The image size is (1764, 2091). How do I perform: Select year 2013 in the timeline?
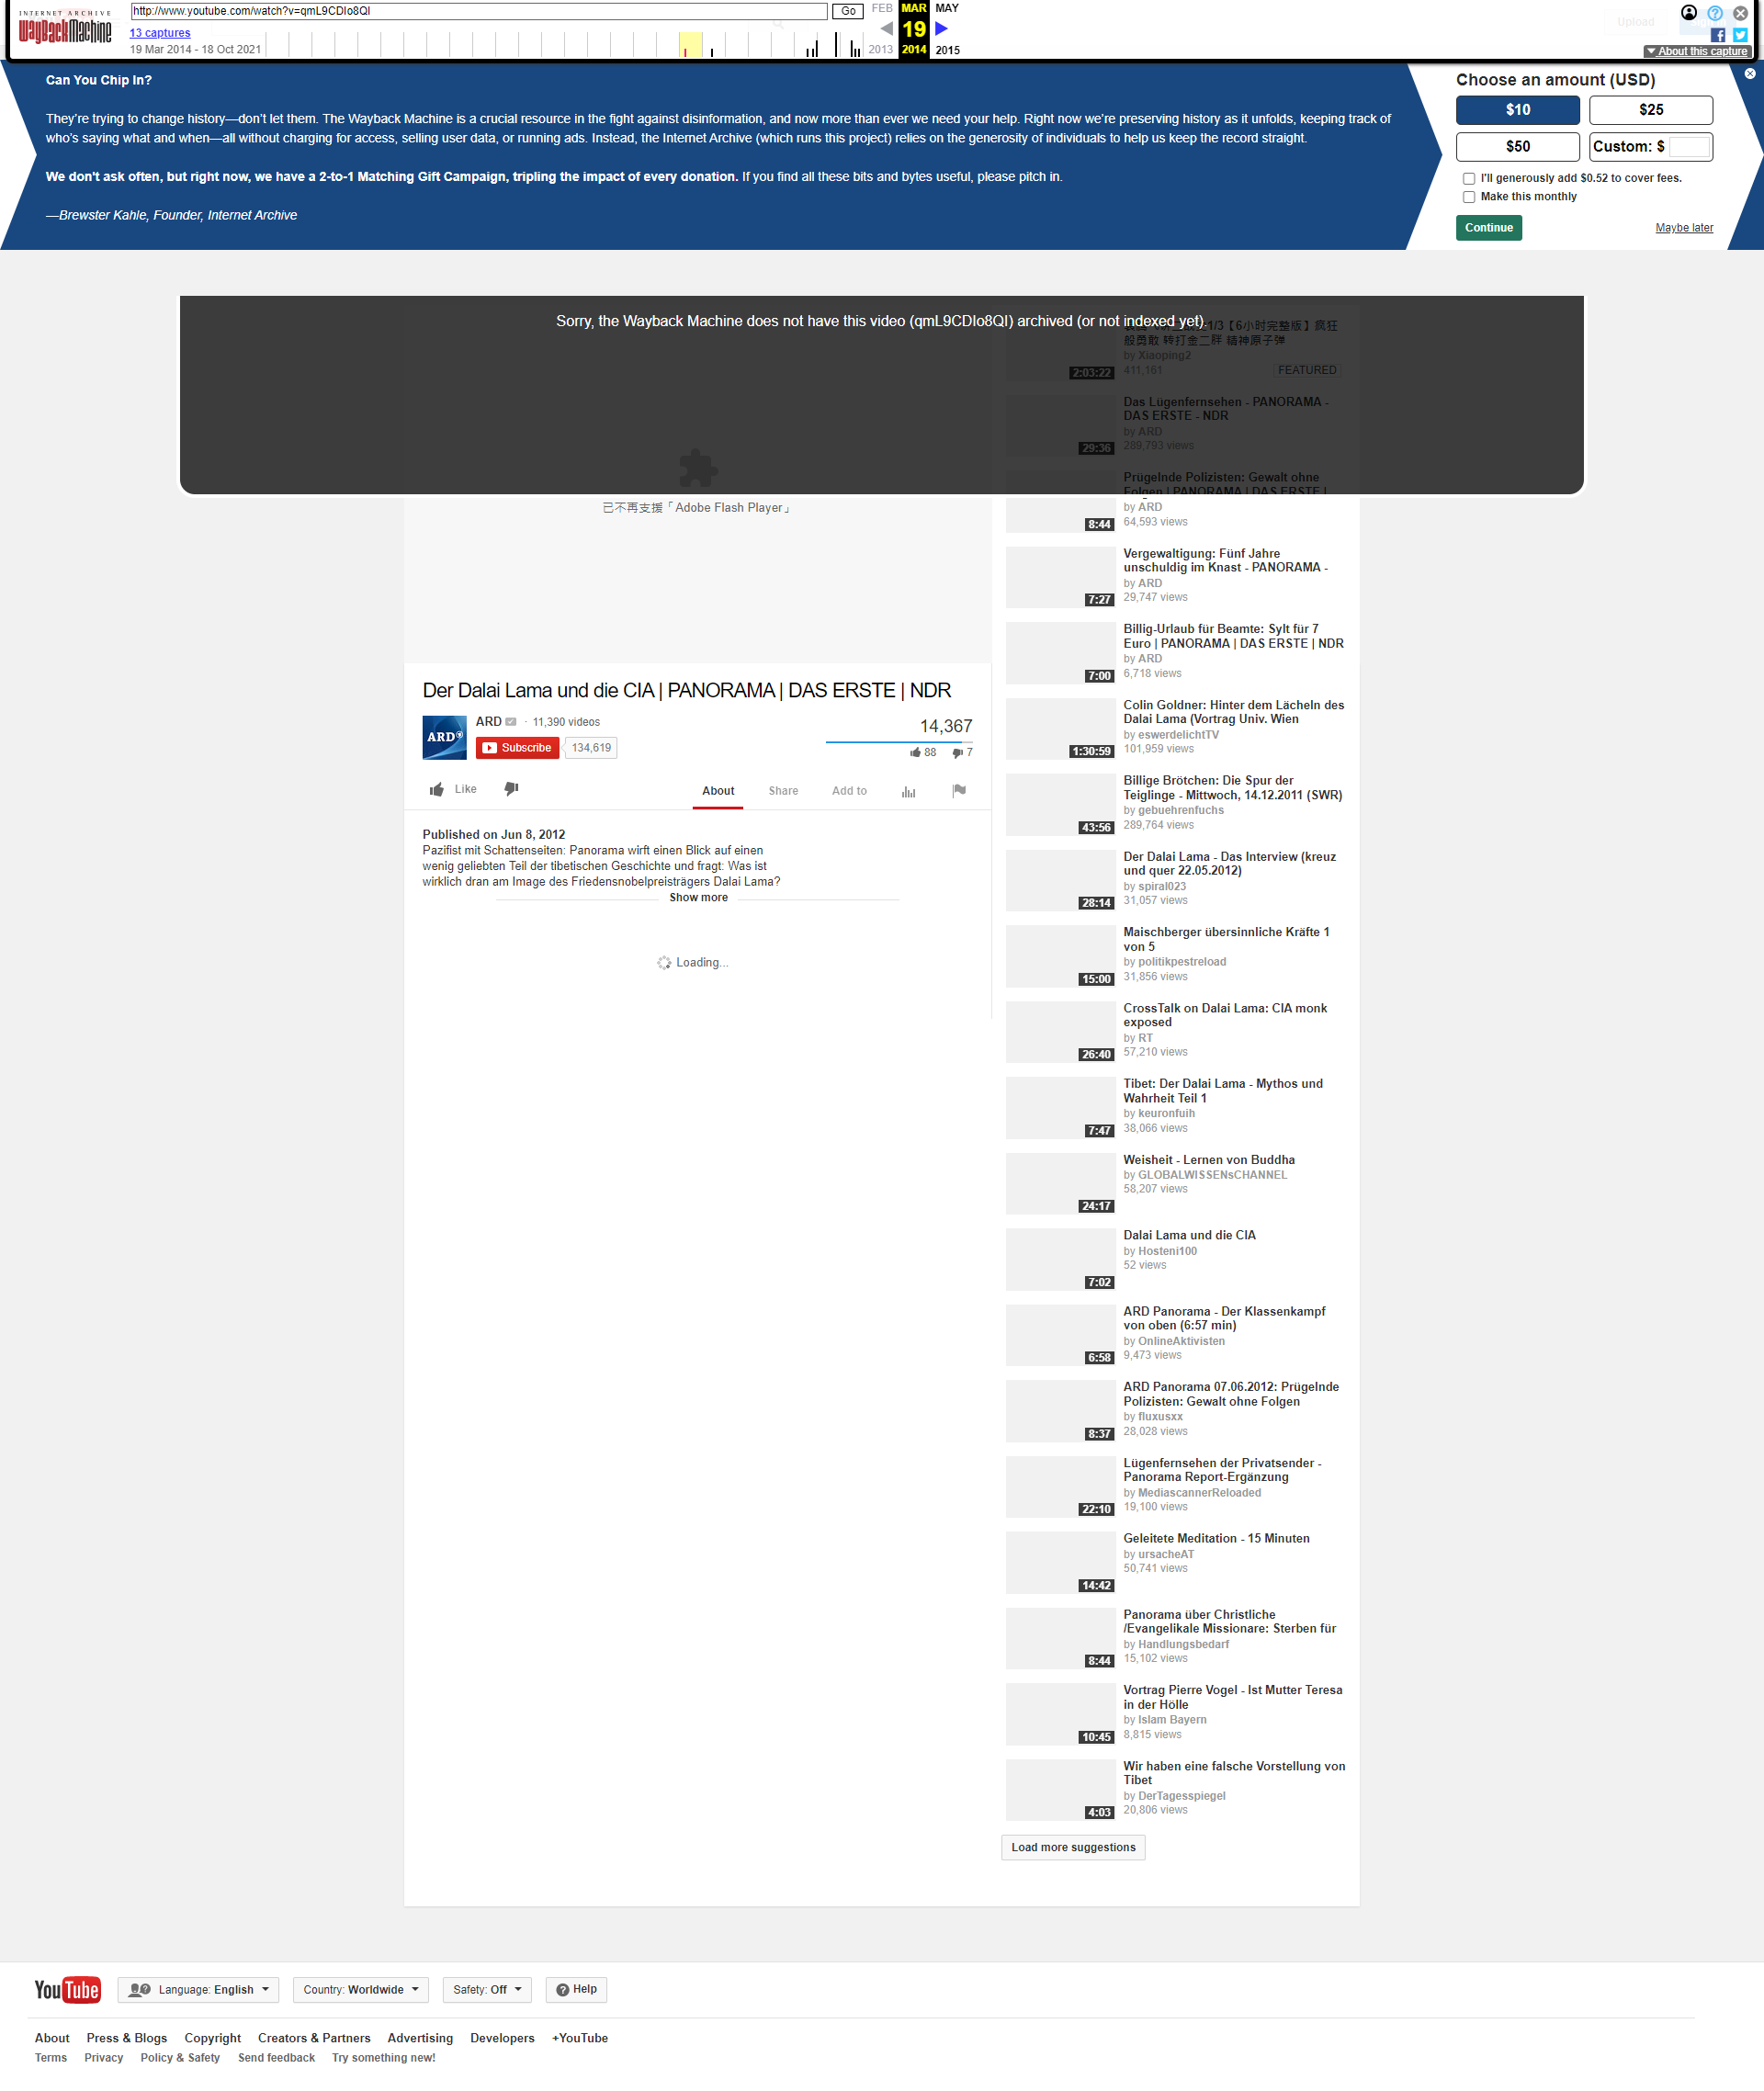[880, 50]
